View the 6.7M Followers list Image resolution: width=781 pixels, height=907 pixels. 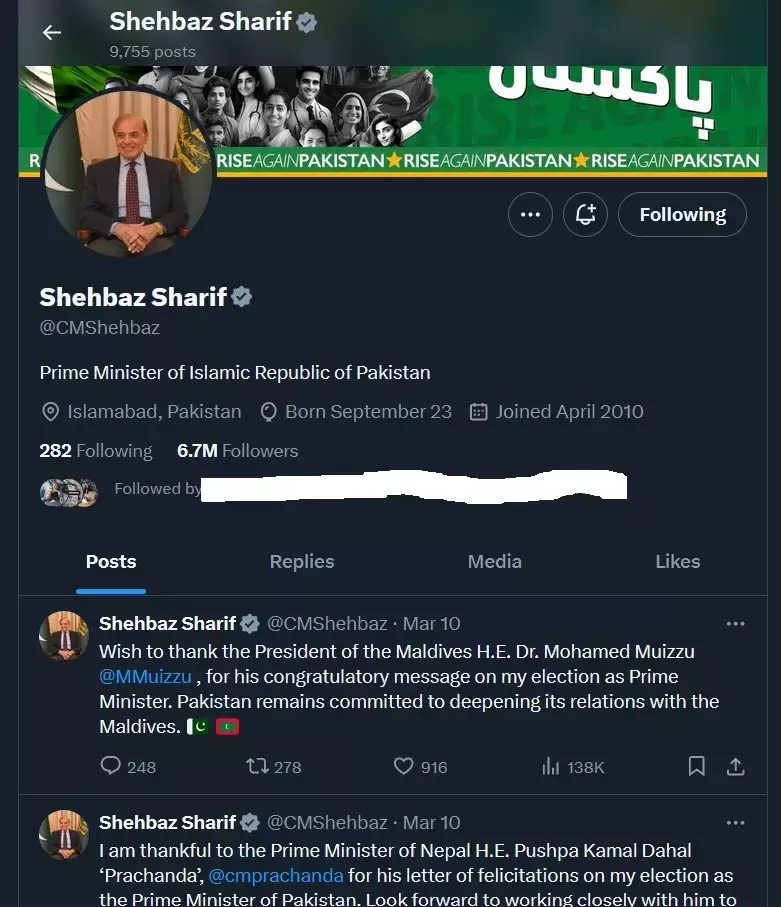click(237, 451)
